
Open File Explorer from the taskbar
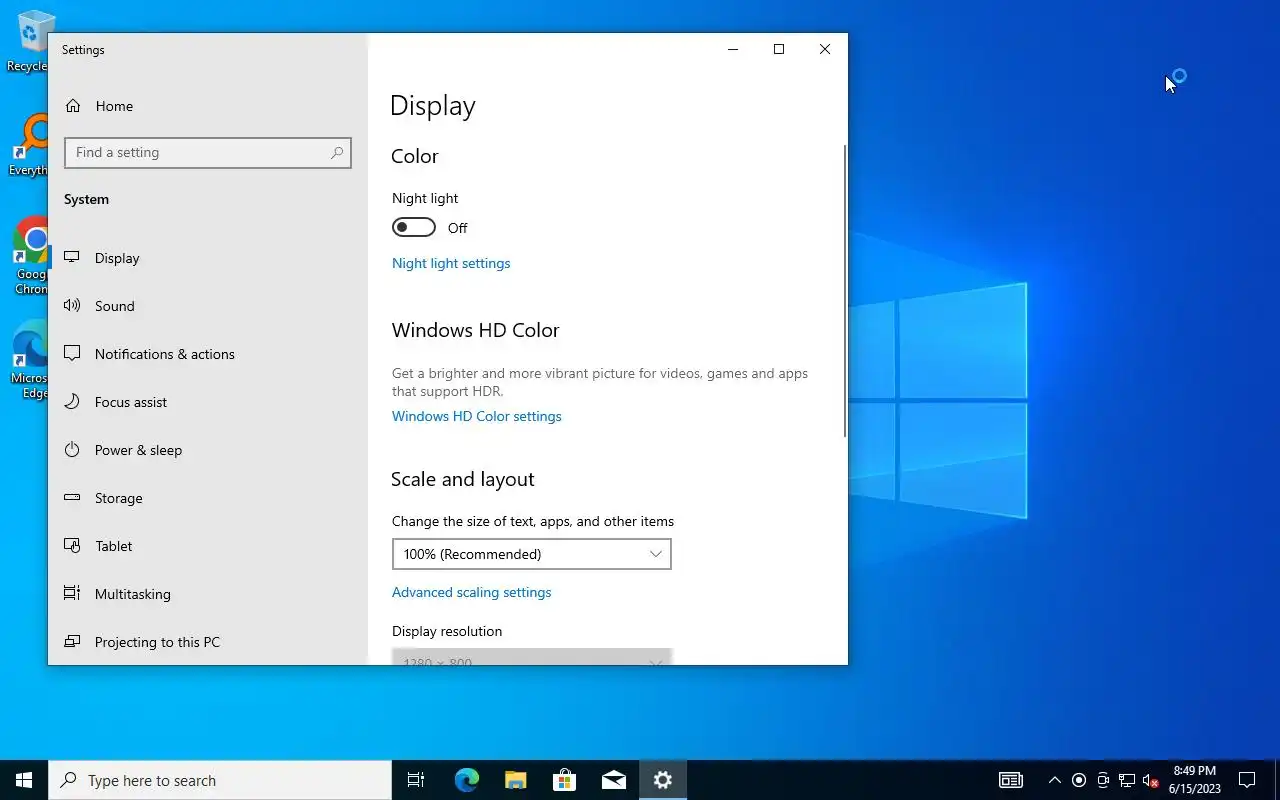515,780
